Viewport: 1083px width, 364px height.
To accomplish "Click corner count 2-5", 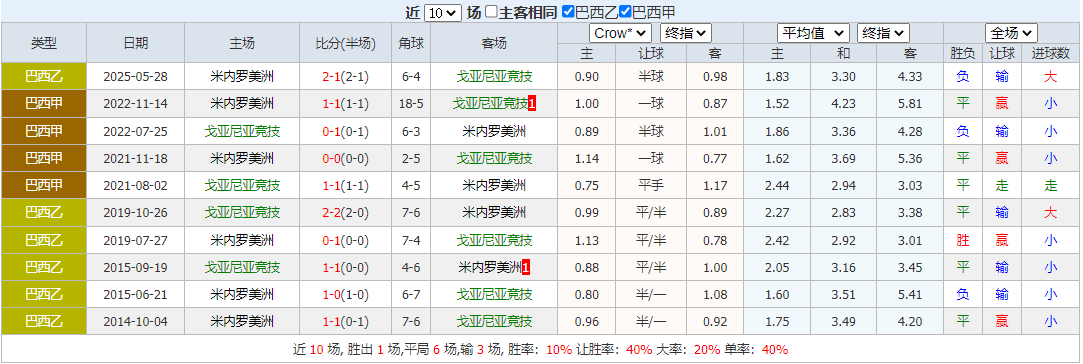I will (411, 158).
